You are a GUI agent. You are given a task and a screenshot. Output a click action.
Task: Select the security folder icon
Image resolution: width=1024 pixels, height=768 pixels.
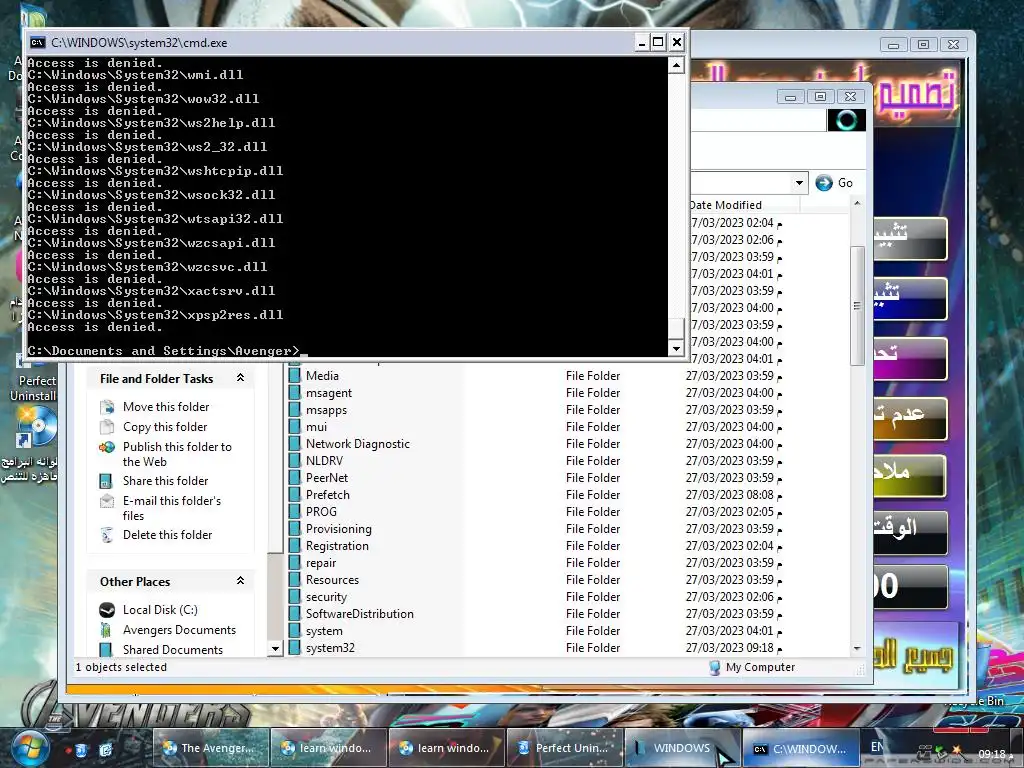coord(295,597)
